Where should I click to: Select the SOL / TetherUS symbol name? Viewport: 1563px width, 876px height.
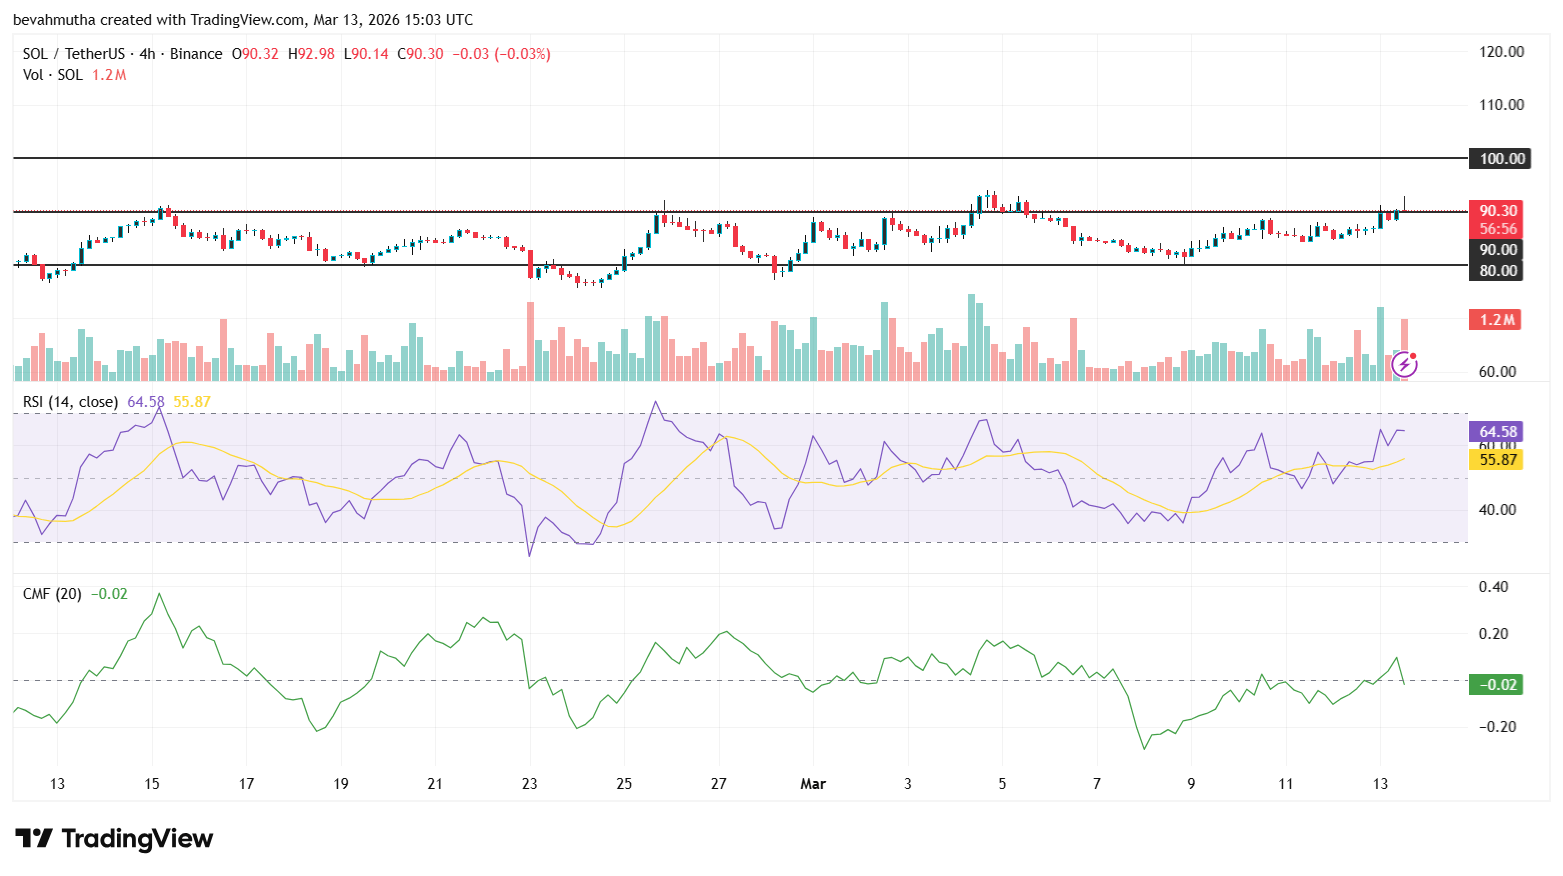pyautogui.click(x=72, y=53)
